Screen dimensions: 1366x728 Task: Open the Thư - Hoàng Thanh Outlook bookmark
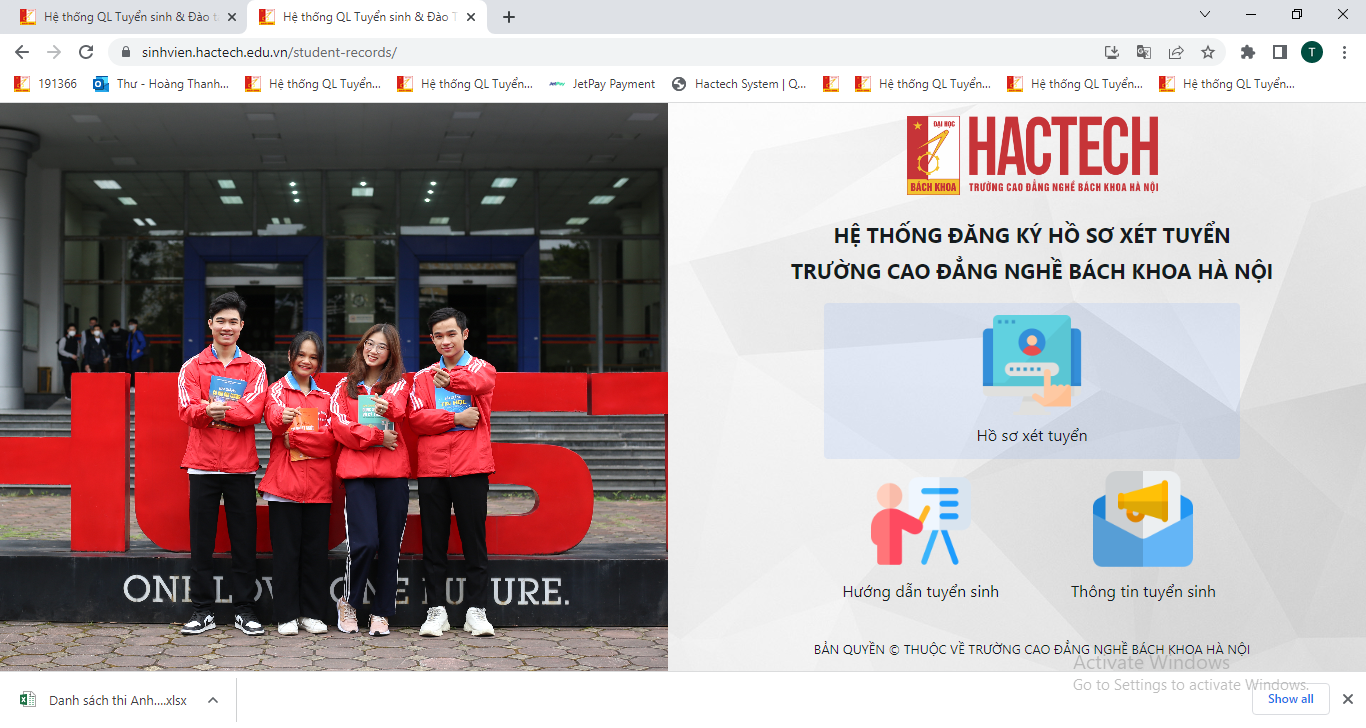click(x=161, y=84)
